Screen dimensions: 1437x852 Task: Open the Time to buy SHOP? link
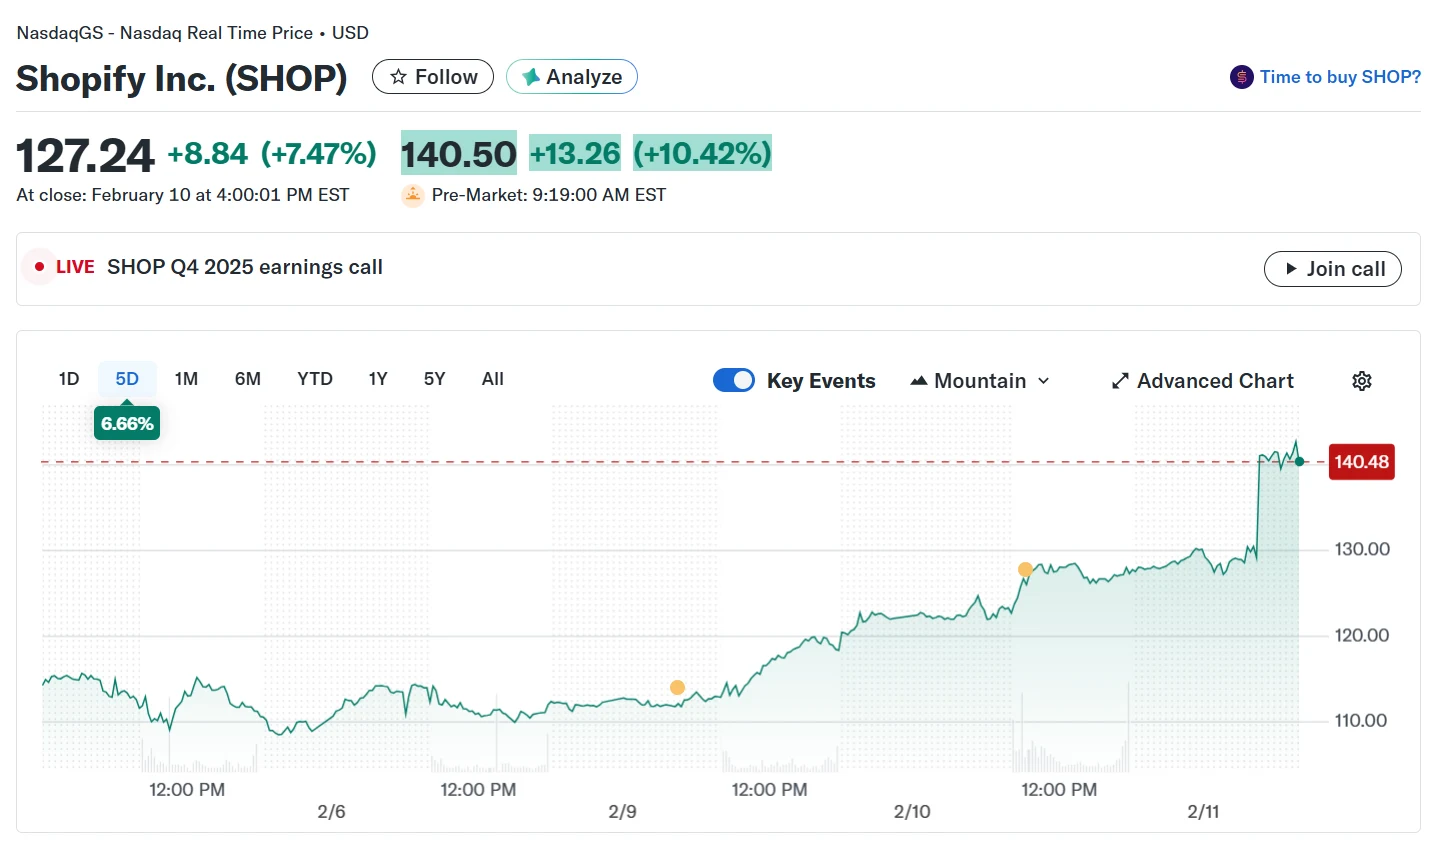tap(1339, 77)
